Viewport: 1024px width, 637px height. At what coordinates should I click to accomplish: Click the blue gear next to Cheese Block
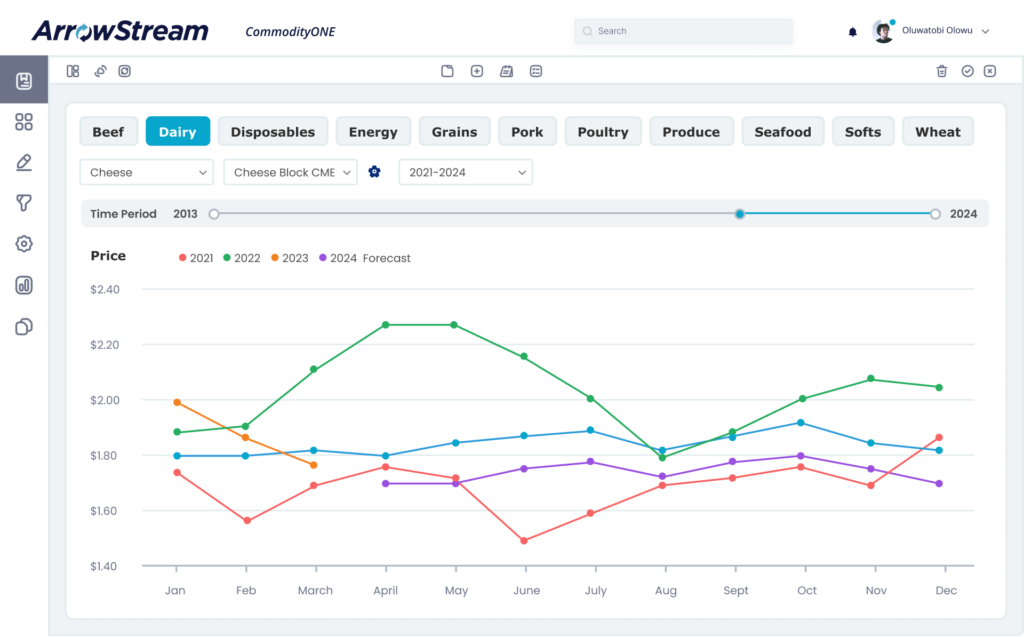pos(374,172)
